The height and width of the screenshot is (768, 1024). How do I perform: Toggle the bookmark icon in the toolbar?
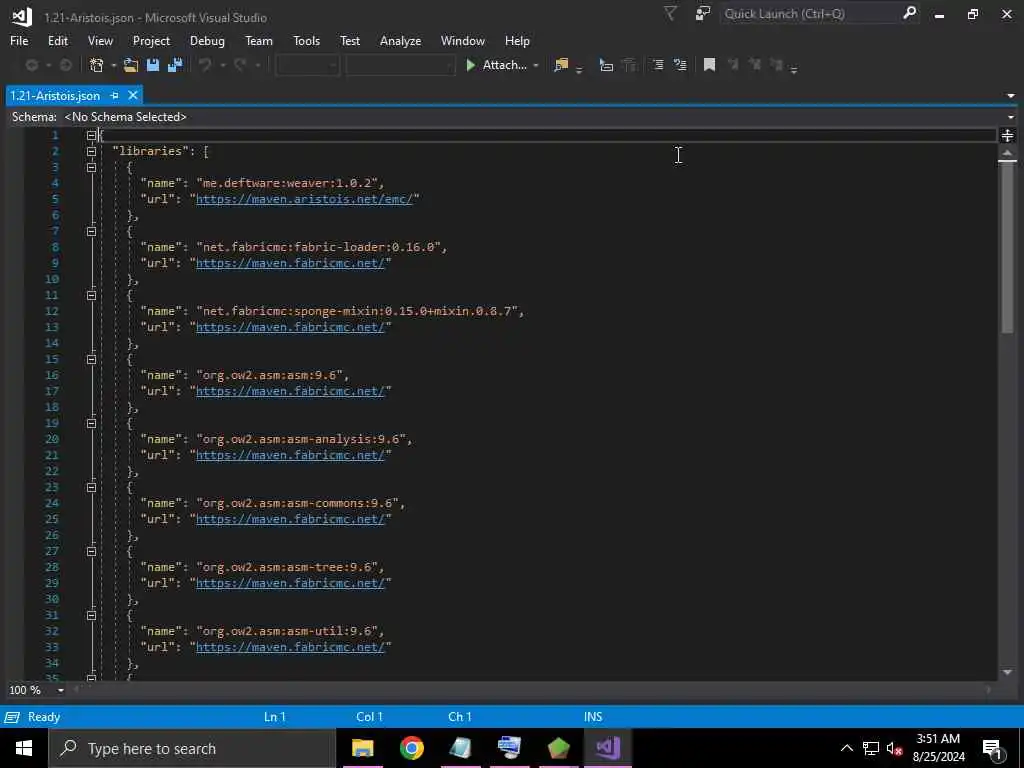click(709, 65)
